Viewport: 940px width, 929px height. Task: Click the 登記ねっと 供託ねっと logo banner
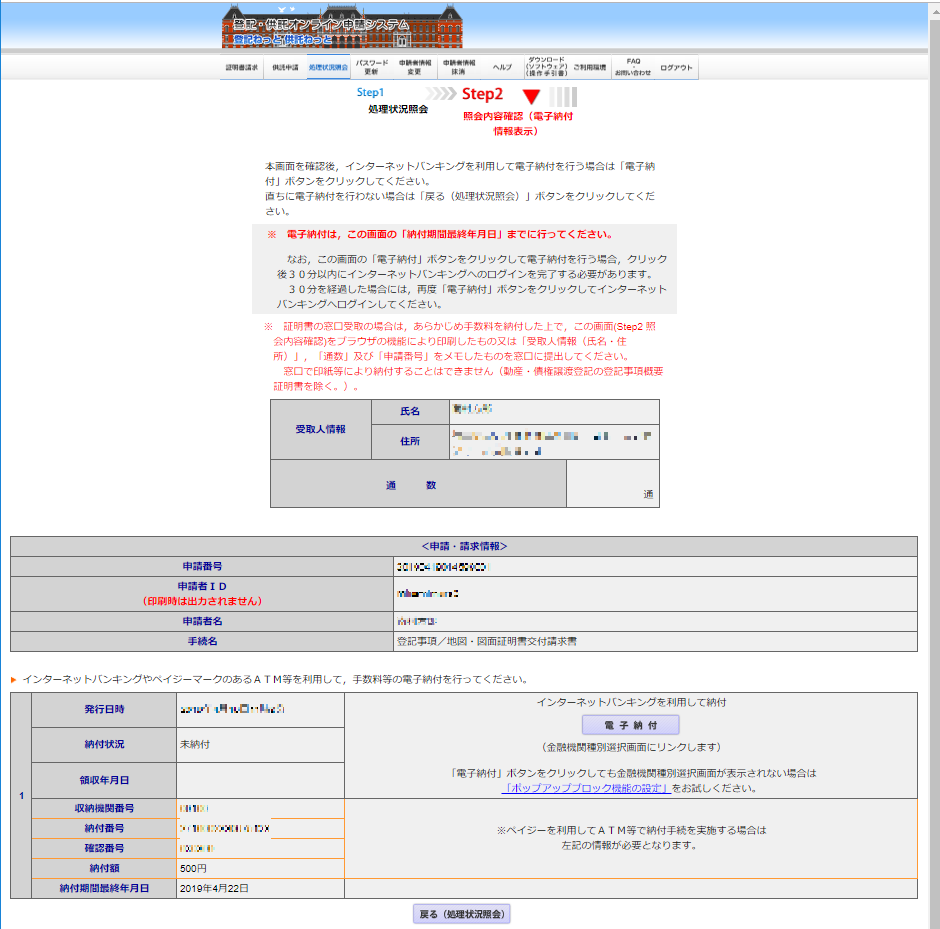coord(316,30)
